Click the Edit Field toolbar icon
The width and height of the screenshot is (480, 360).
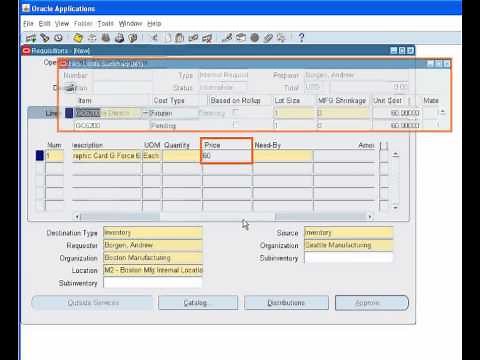(x=227, y=38)
